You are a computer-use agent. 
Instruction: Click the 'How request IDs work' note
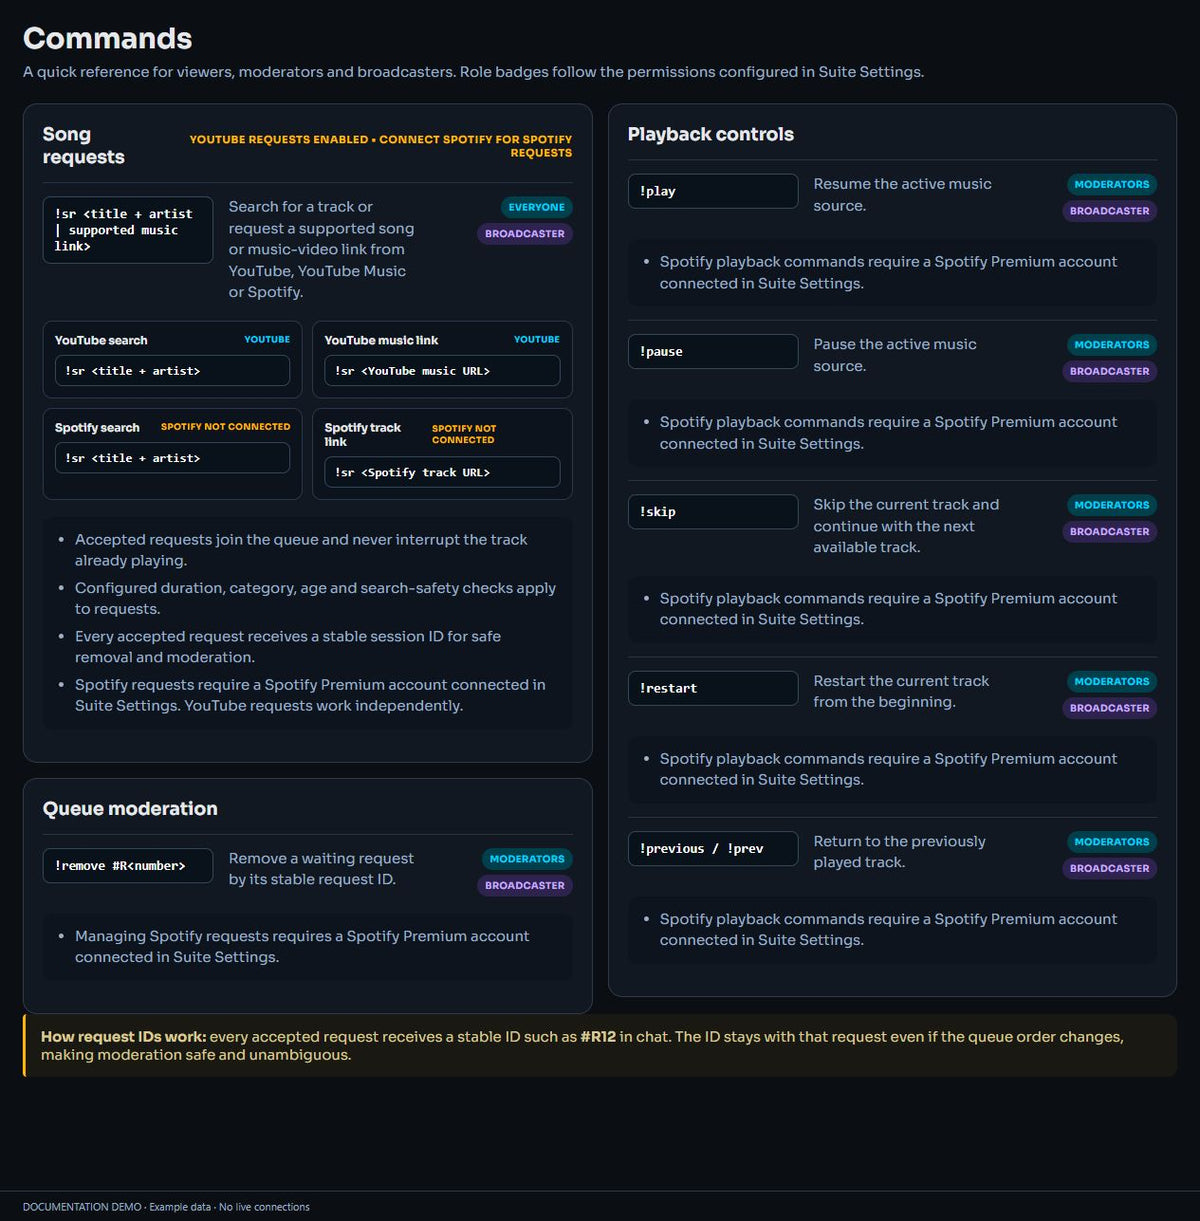[600, 1046]
